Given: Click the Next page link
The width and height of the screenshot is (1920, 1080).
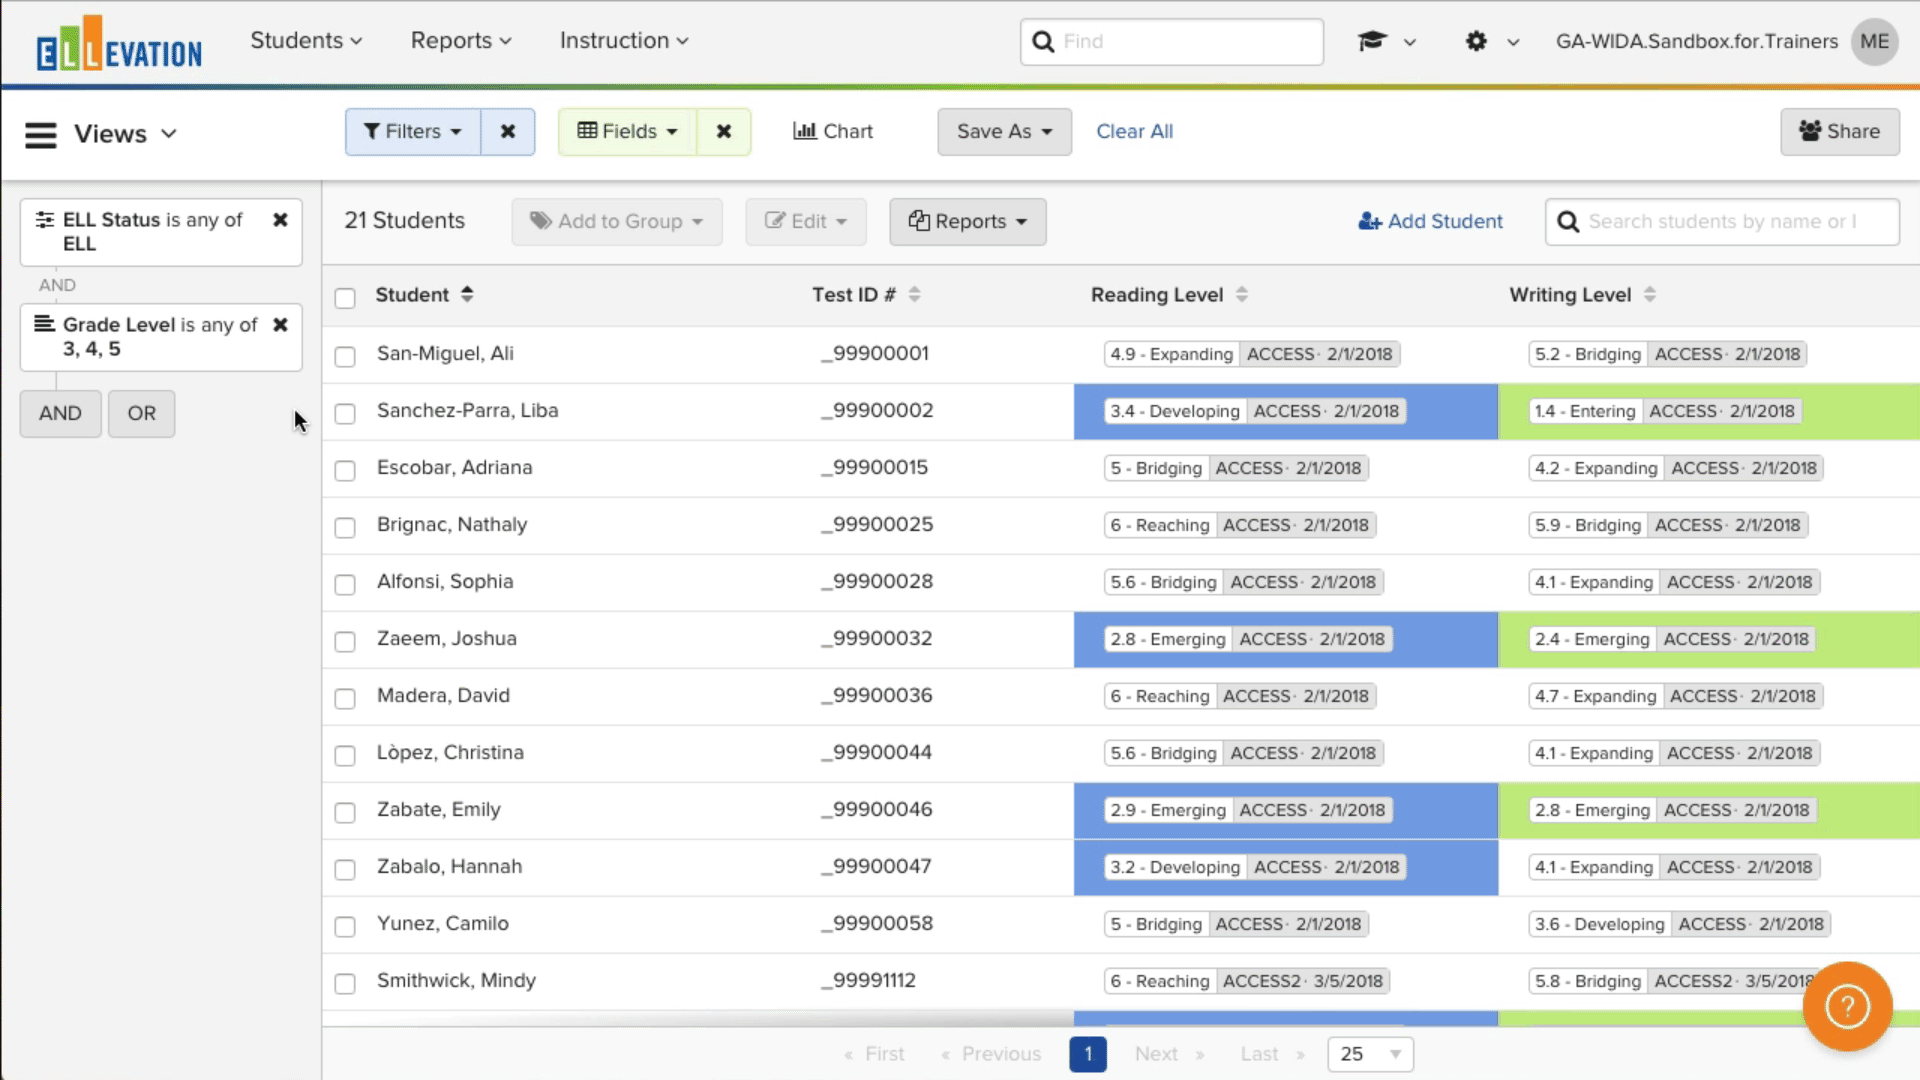Looking at the screenshot, I should [x=1168, y=1054].
